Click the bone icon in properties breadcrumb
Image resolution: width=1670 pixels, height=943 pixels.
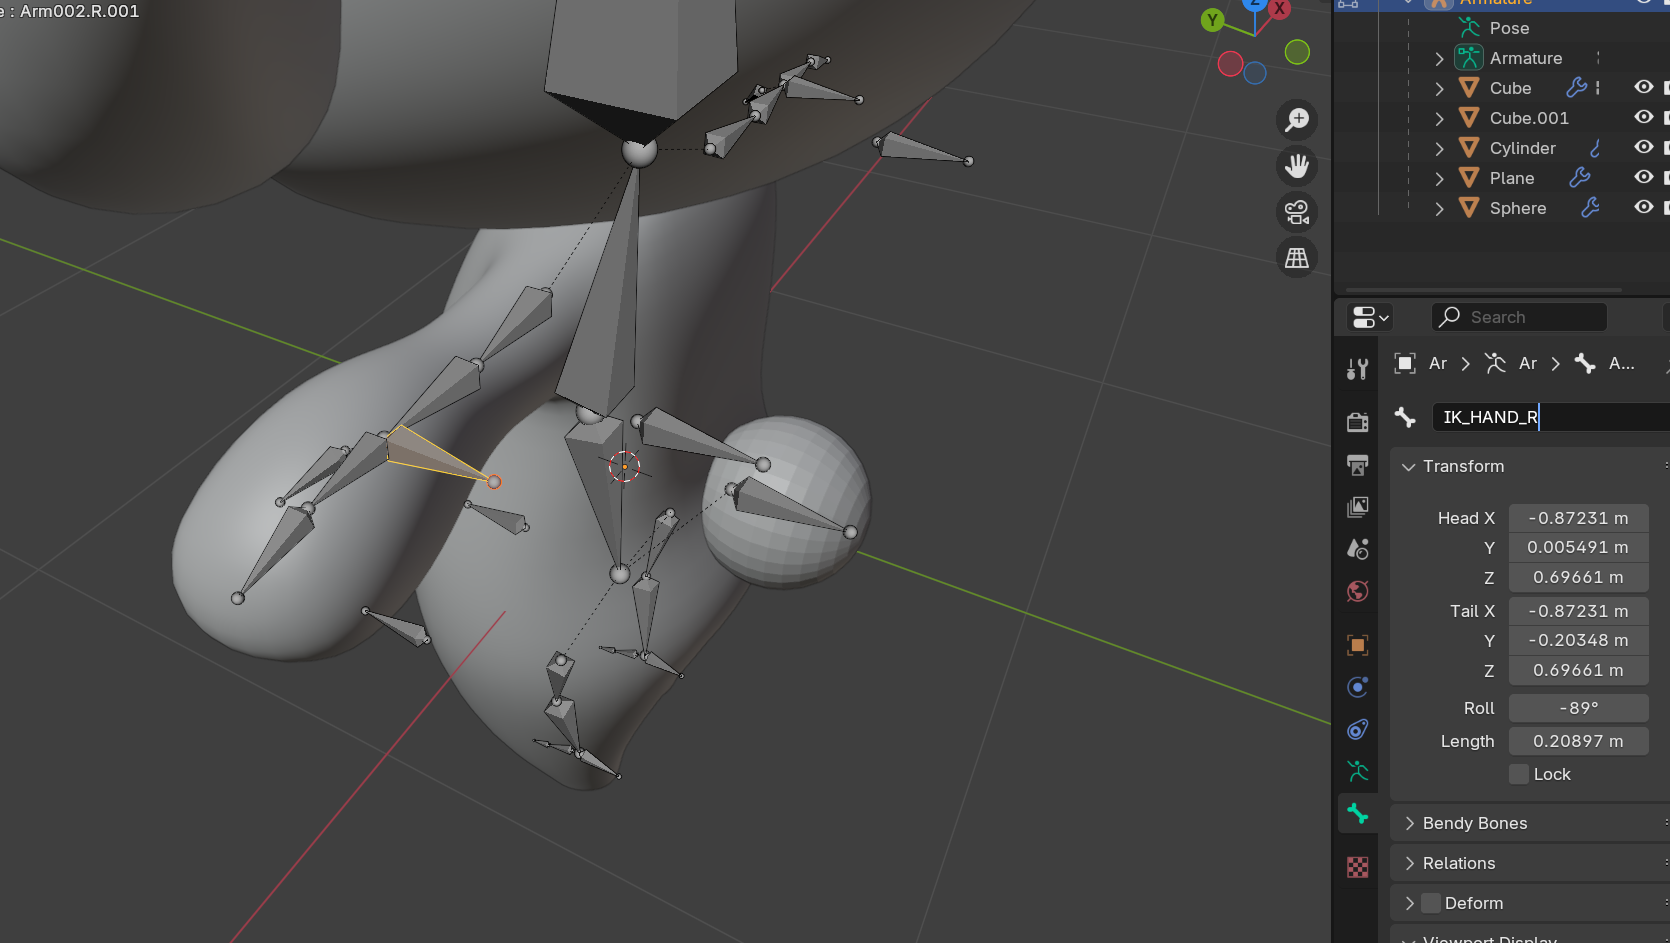(x=1585, y=363)
